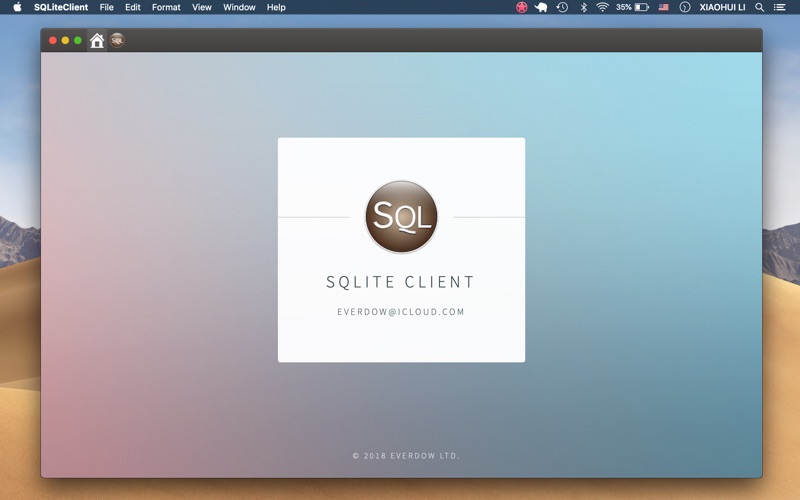Open the Wi-Fi status menu
Viewport: 800px width, 500px height.
(x=603, y=7)
